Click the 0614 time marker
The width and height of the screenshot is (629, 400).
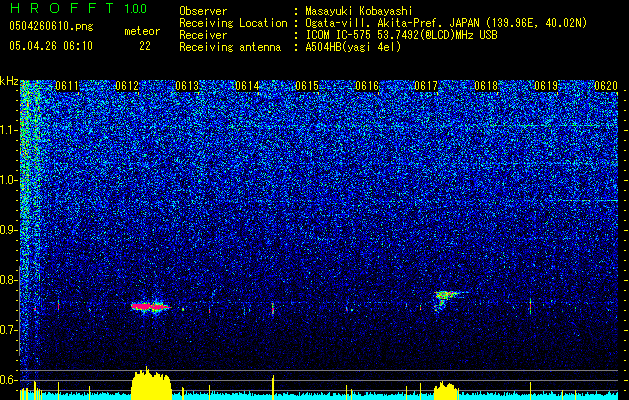247,86
